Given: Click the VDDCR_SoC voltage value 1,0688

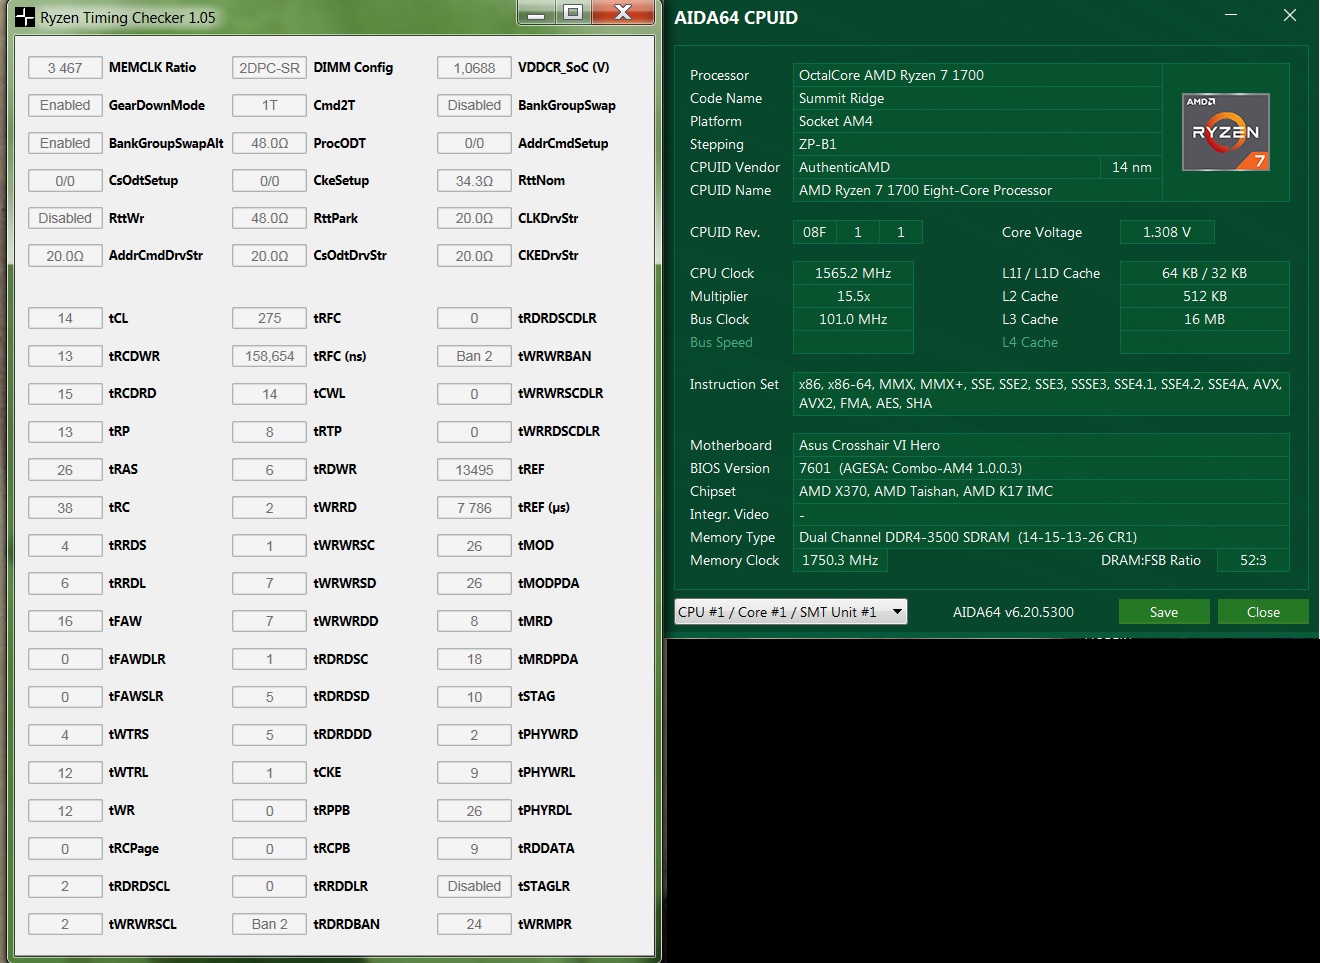Looking at the screenshot, I should click(474, 68).
